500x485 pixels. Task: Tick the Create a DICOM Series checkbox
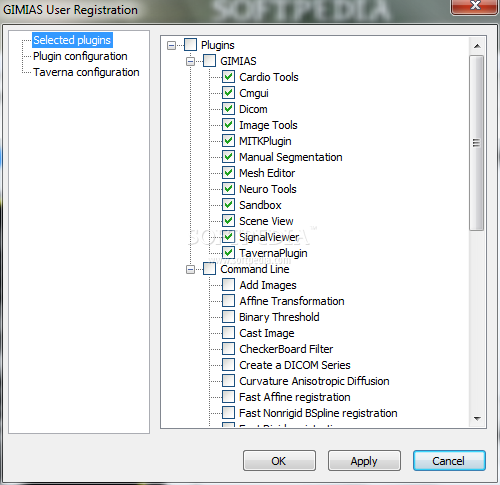(228, 365)
